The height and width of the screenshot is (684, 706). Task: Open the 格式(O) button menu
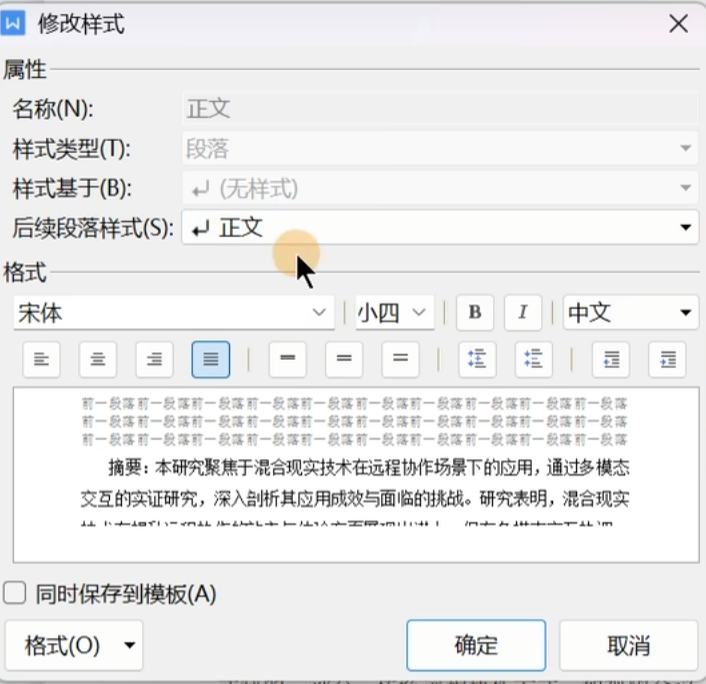tap(74, 645)
